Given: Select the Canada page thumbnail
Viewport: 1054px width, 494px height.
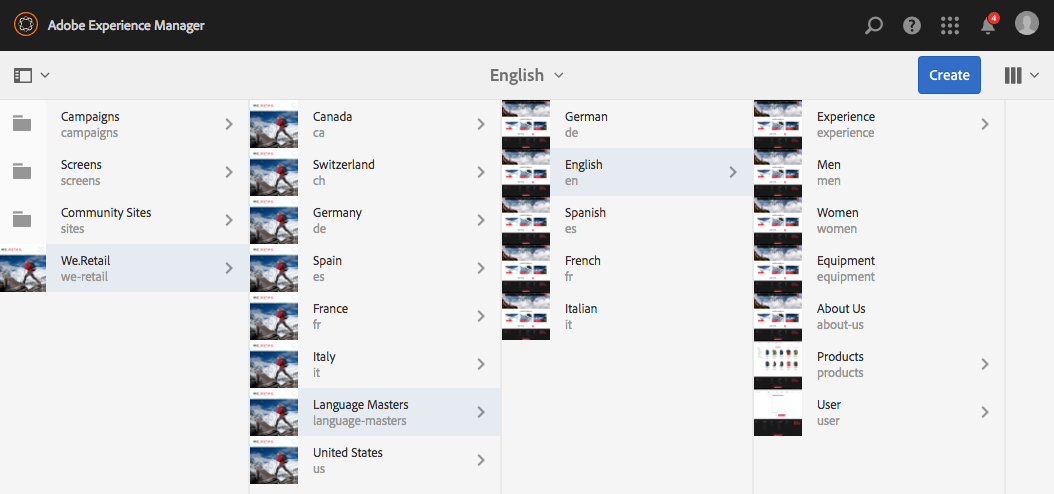Looking at the screenshot, I should pyautogui.click(x=274, y=124).
